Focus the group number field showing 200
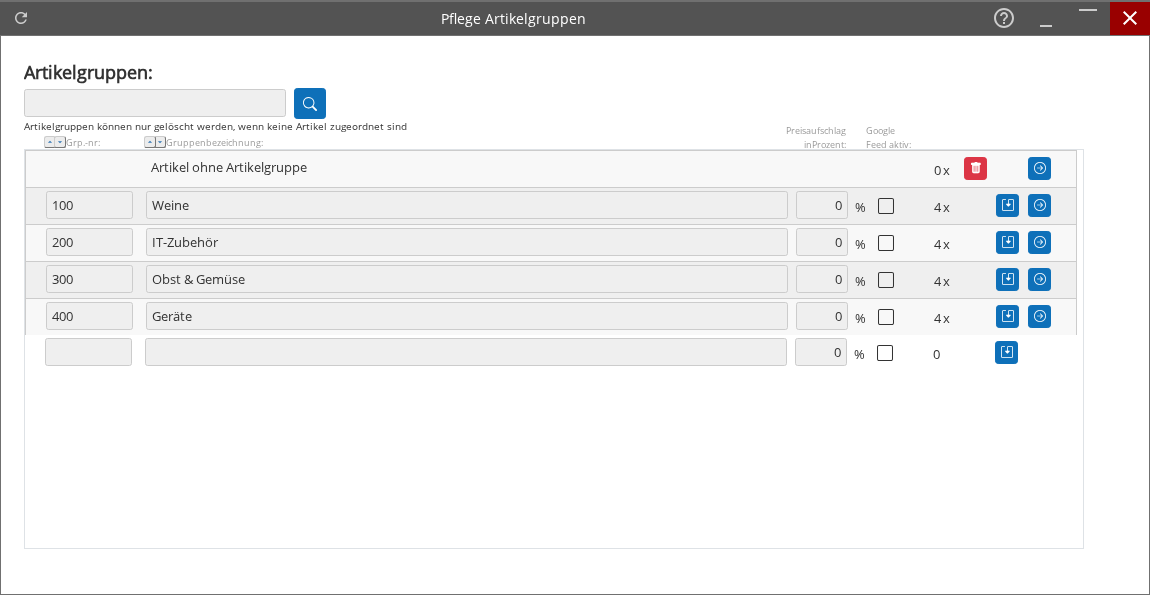Viewport: 1150px width, 595px height. pos(89,242)
